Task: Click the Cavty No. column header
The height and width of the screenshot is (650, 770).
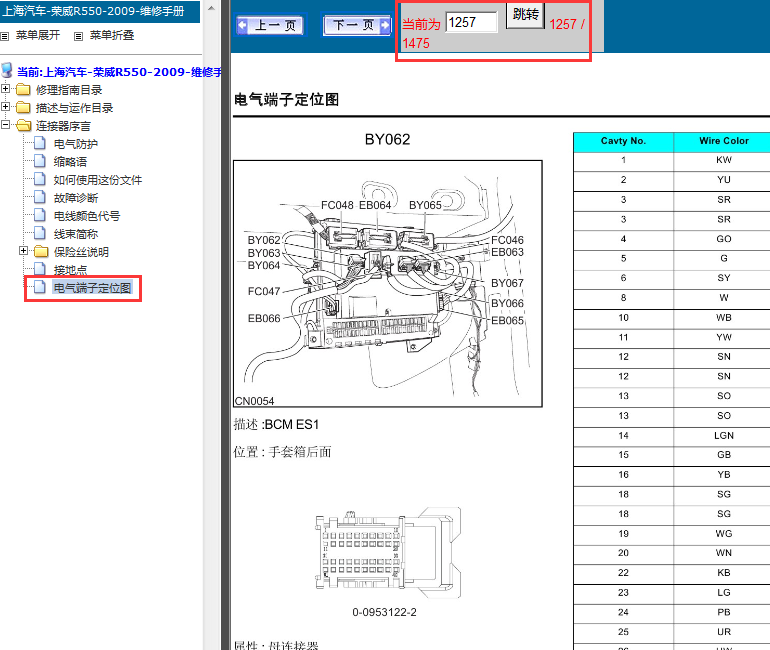Action: pos(623,141)
